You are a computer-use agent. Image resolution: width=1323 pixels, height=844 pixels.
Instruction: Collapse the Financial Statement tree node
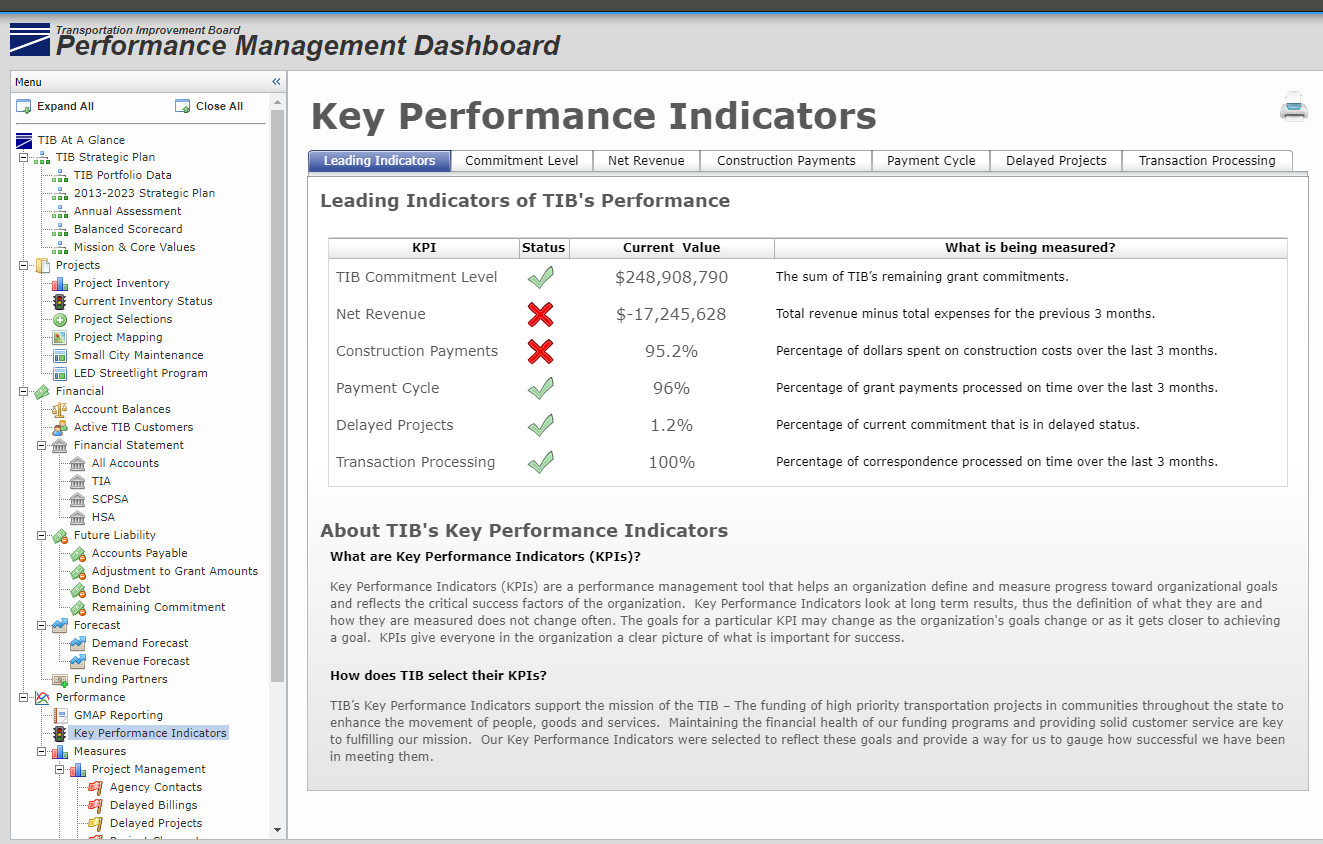(x=41, y=445)
